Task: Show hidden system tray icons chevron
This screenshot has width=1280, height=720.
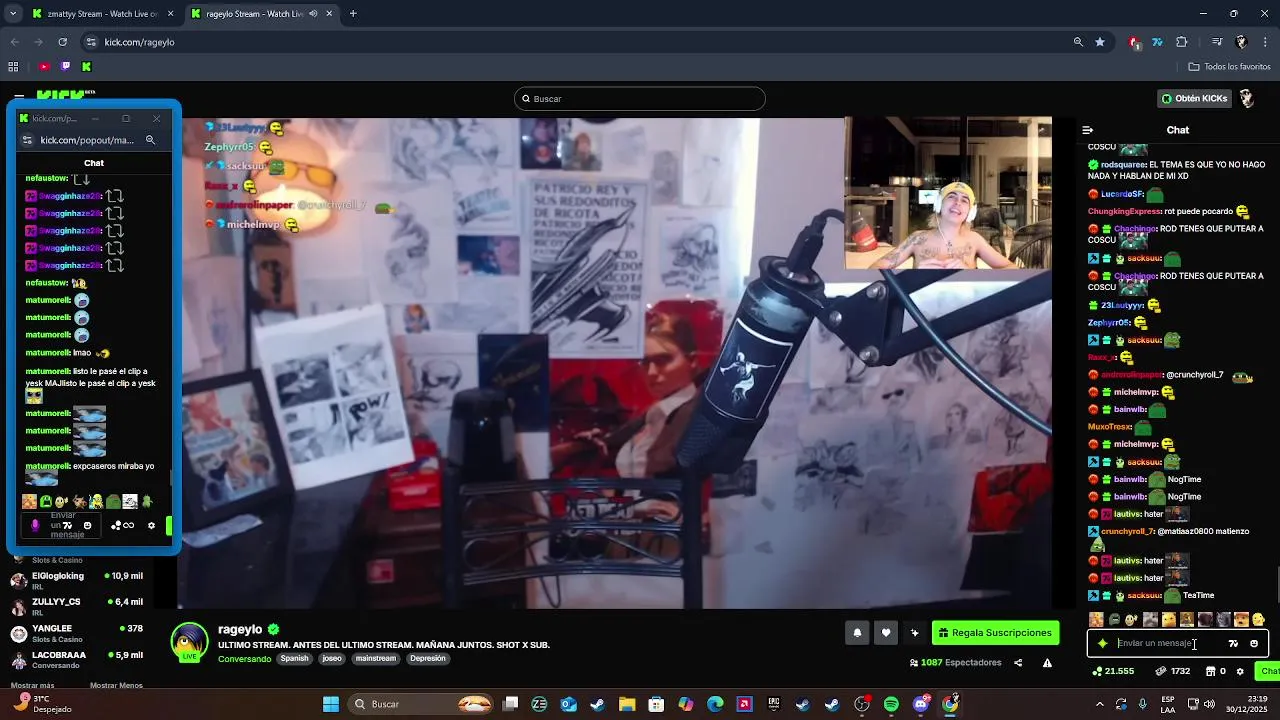Action: 1100,704
